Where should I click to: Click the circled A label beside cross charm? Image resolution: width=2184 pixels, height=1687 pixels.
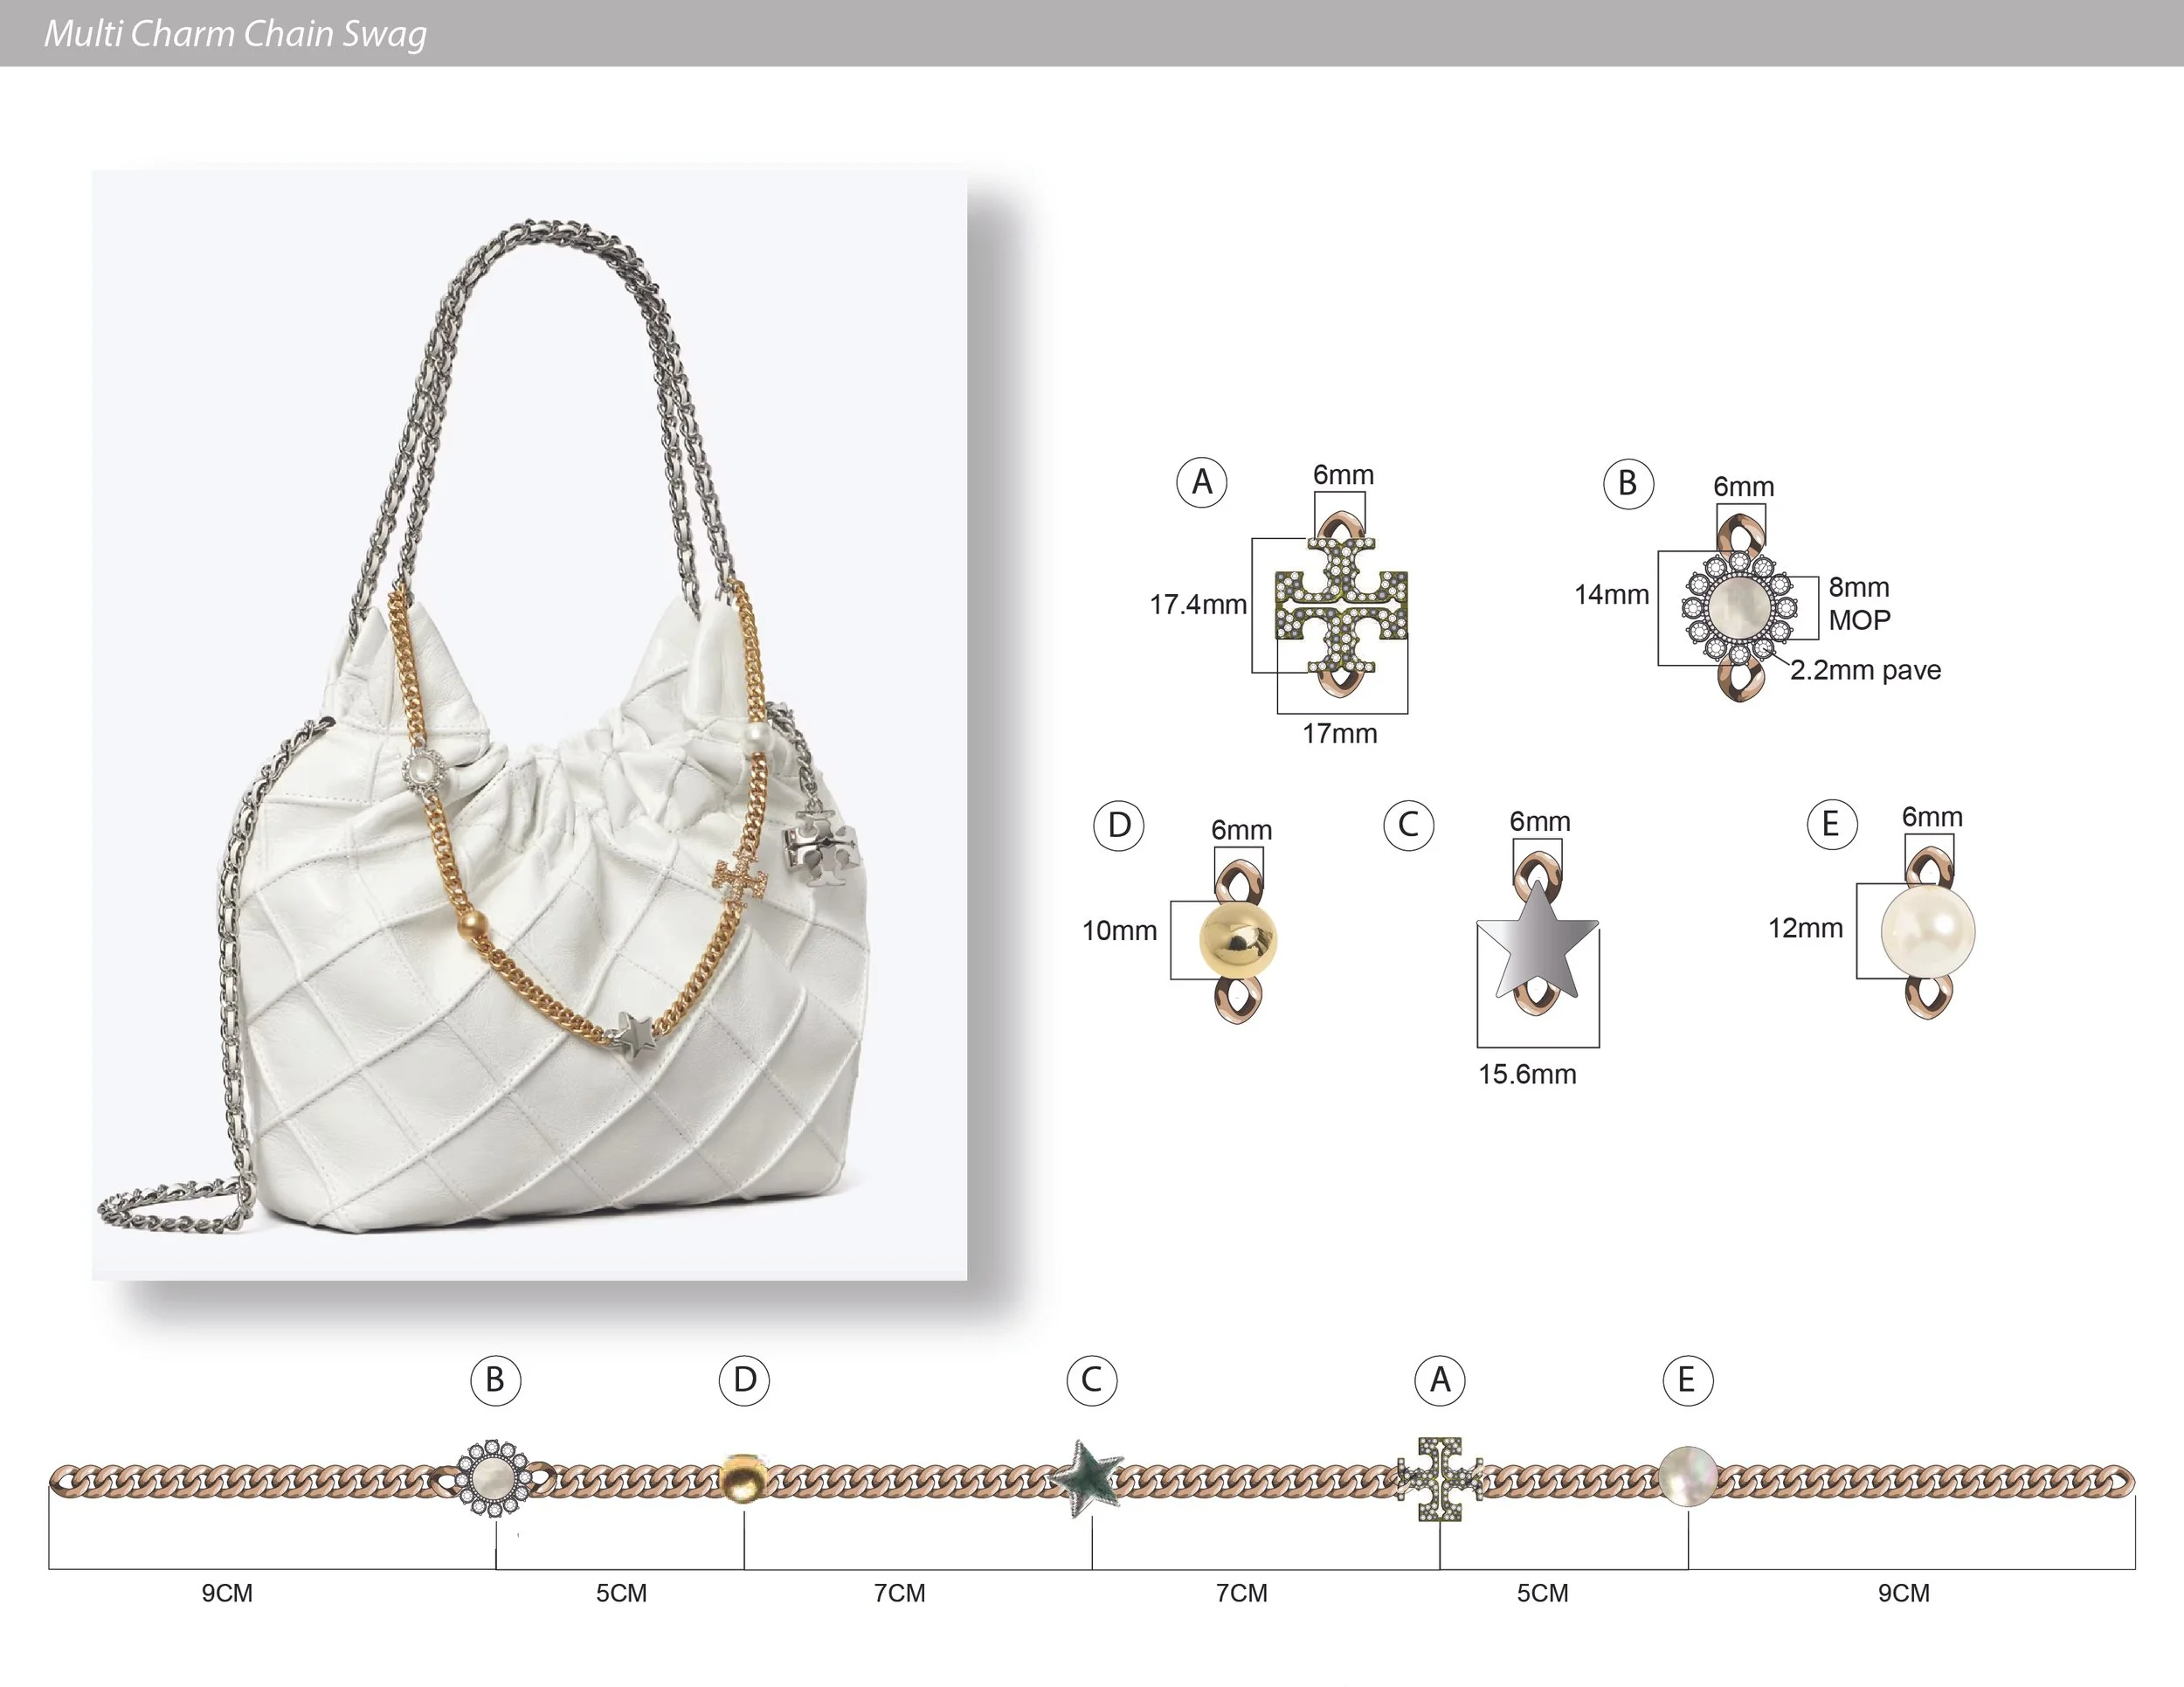click(x=1201, y=482)
